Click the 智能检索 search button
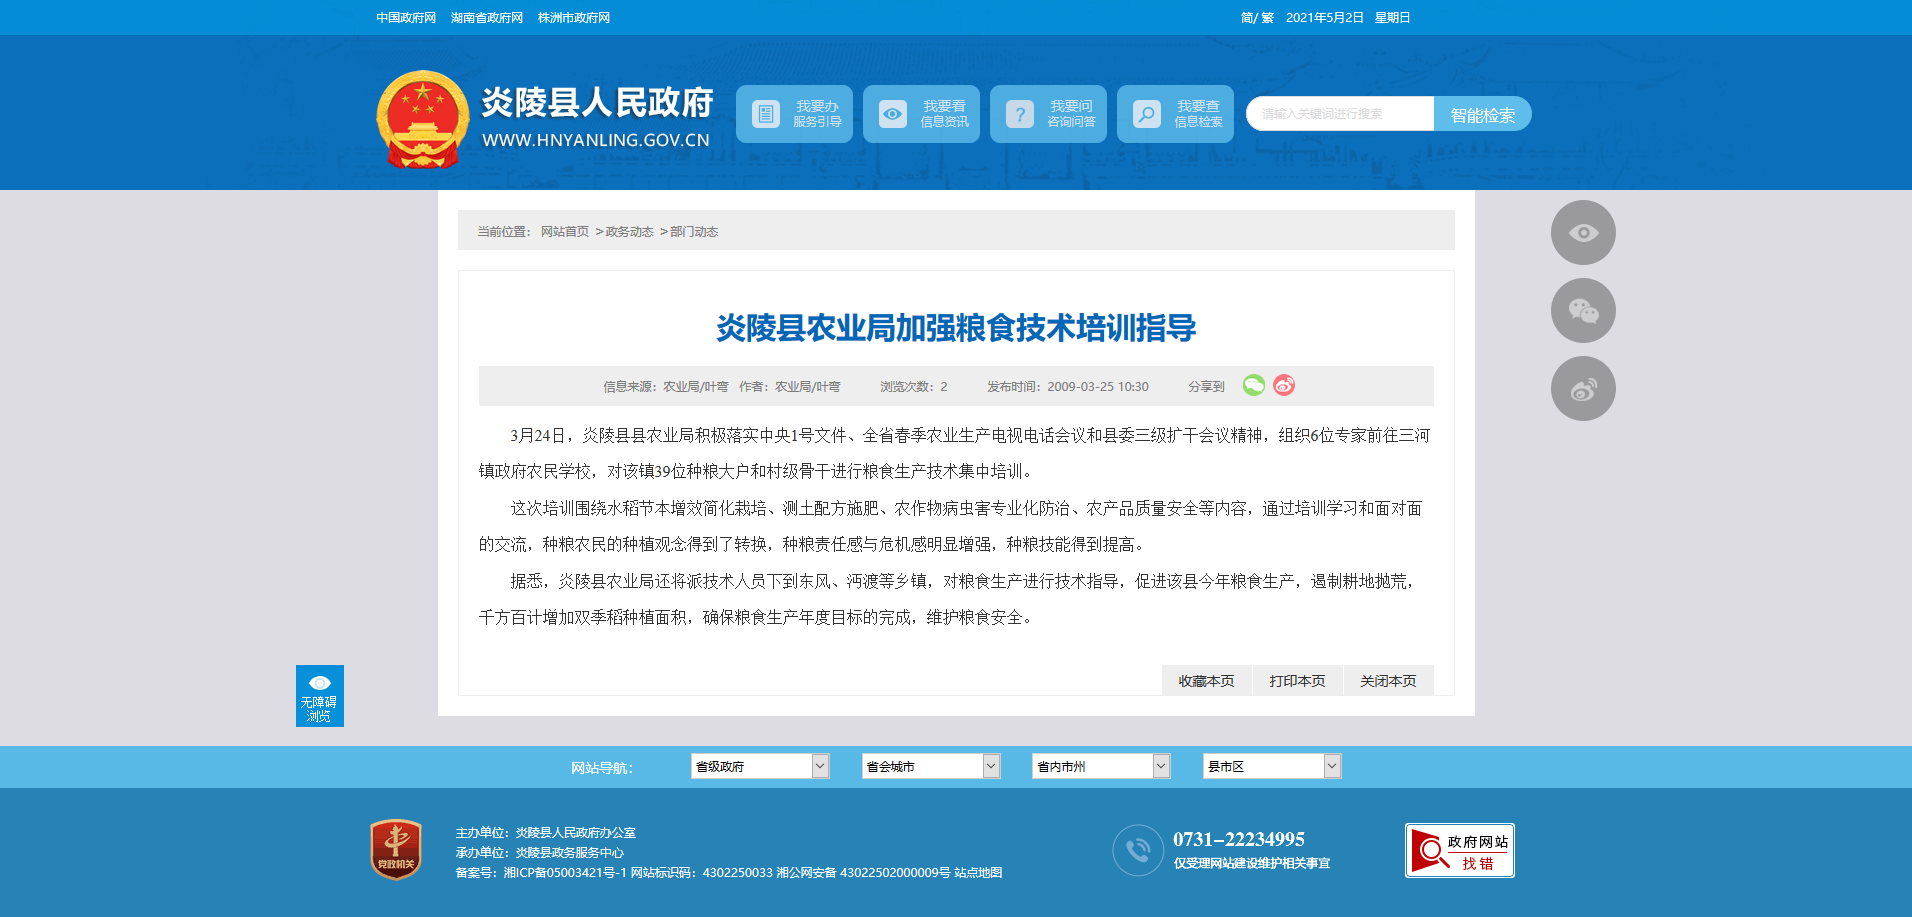Viewport: 1912px width, 917px height. 1482,115
